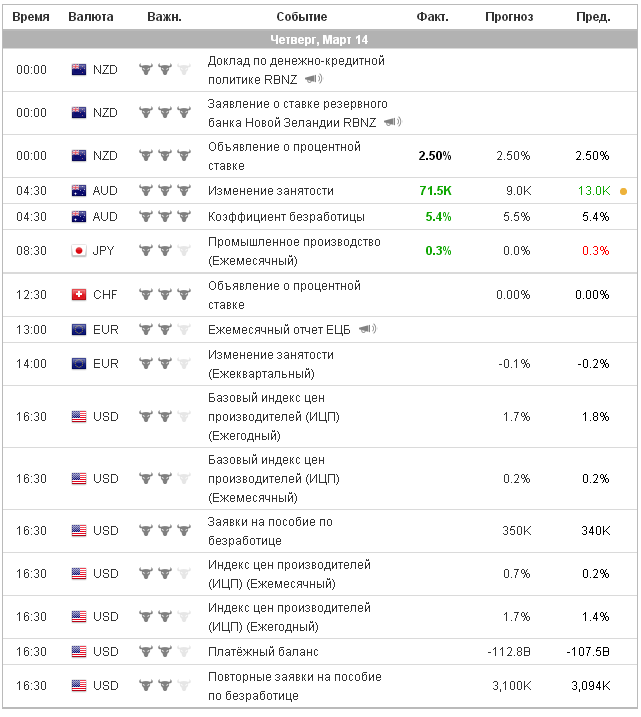Open the Коэффициент безработицы event

286,217
